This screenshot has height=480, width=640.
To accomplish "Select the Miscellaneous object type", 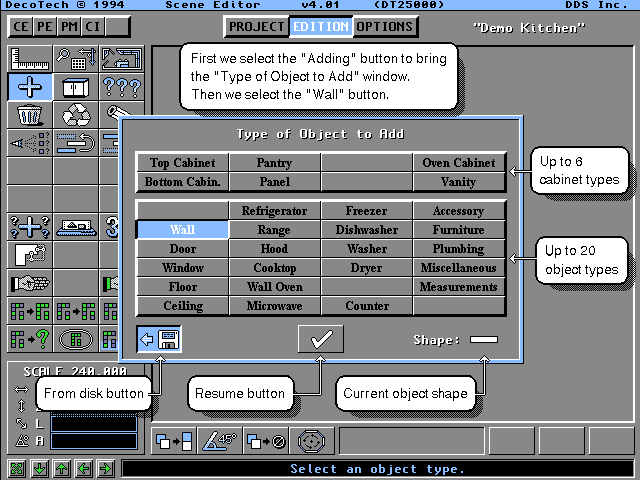I will 459,268.
